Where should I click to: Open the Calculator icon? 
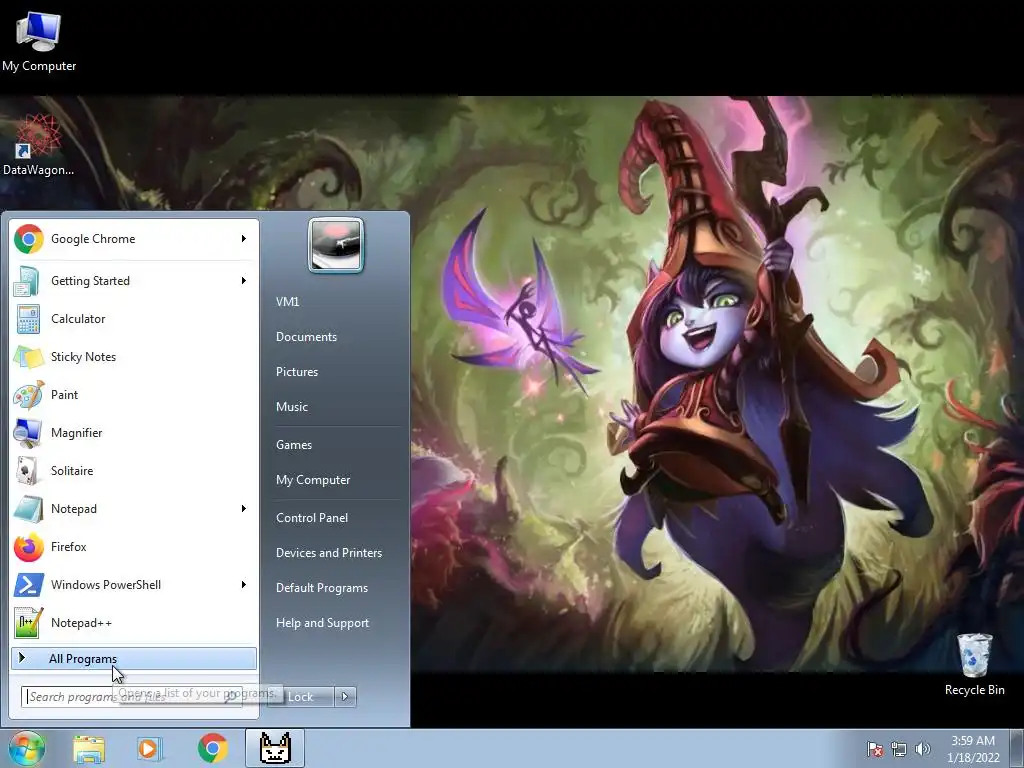[x=28, y=319]
